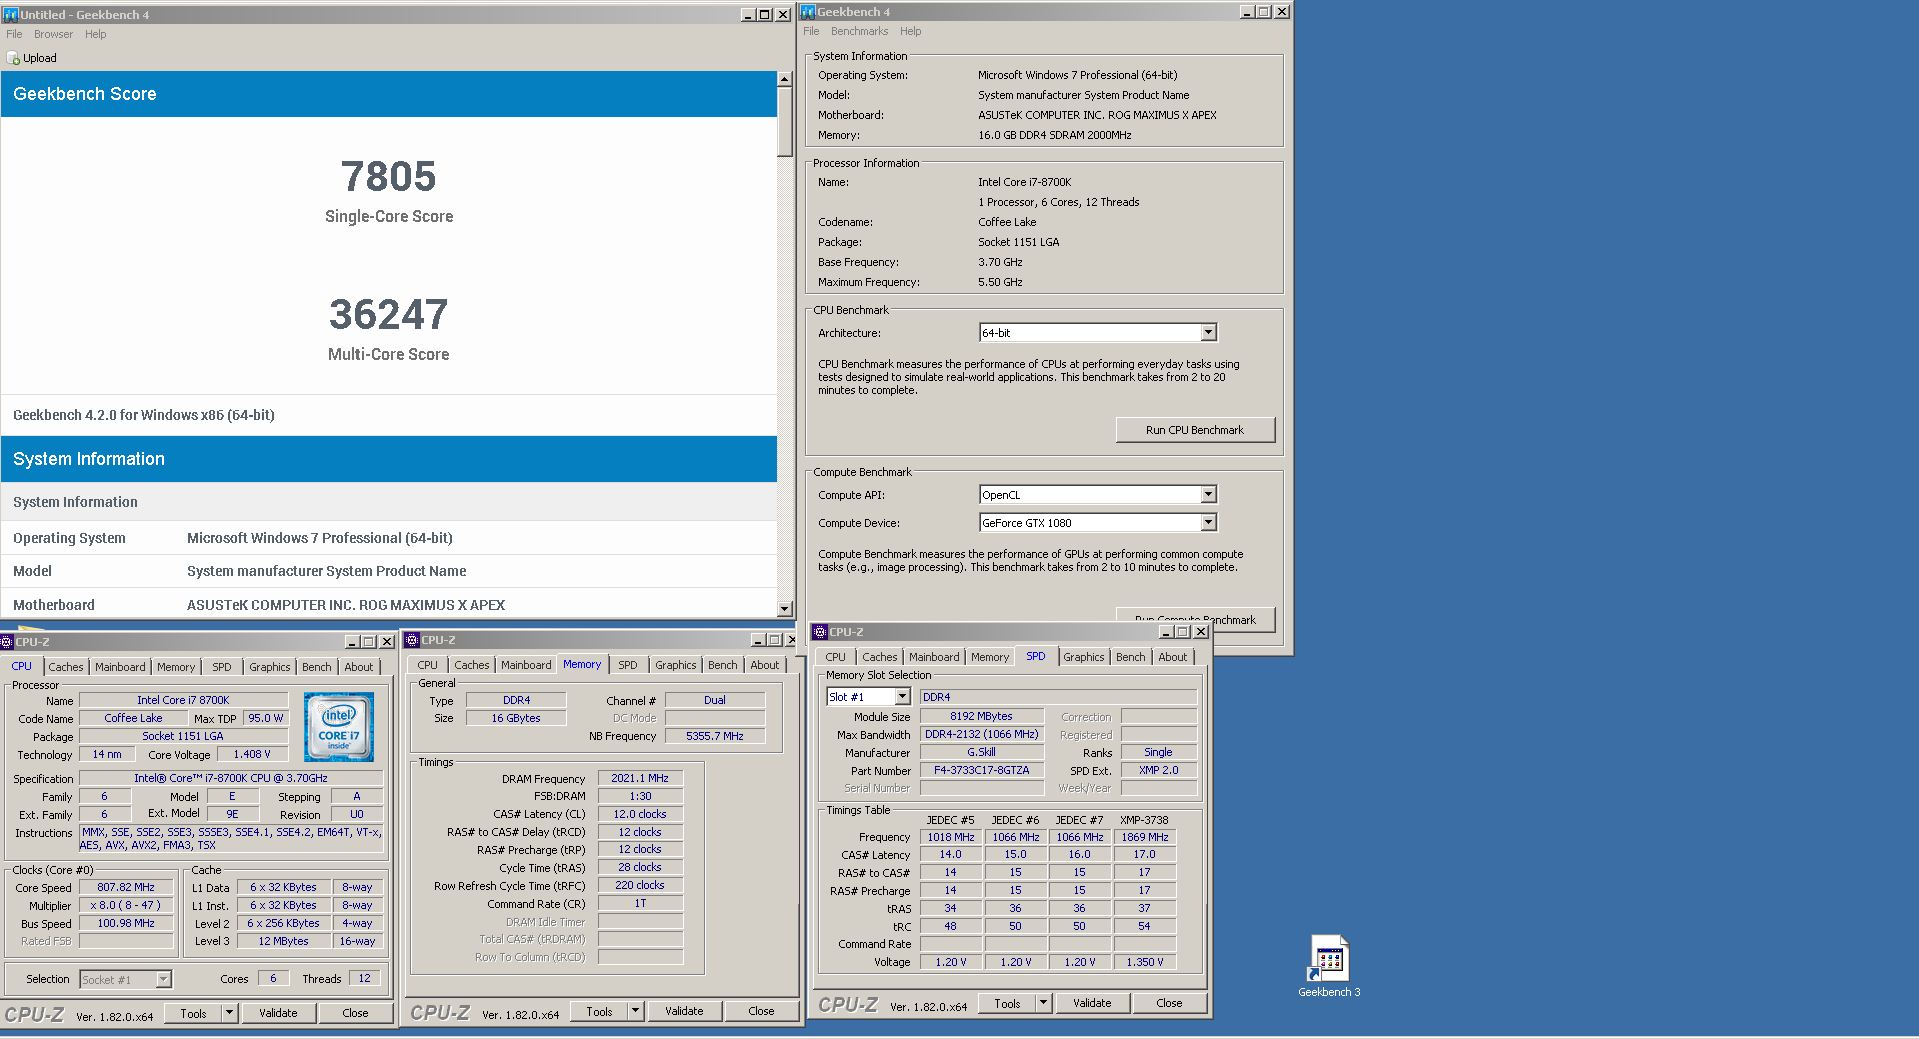Open Tools dropdown arrow in CPU-Z CPU window
Viewport: 1919px width, 1039px height.
pyautogui.click(x=229, y=1013)
